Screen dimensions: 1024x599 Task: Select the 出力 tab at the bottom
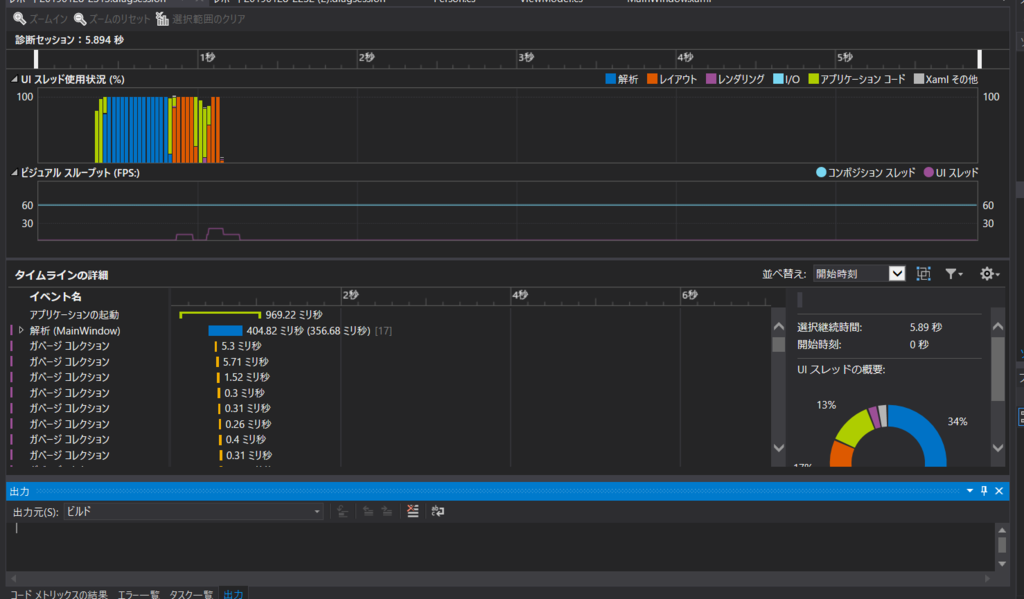[233, 594]
